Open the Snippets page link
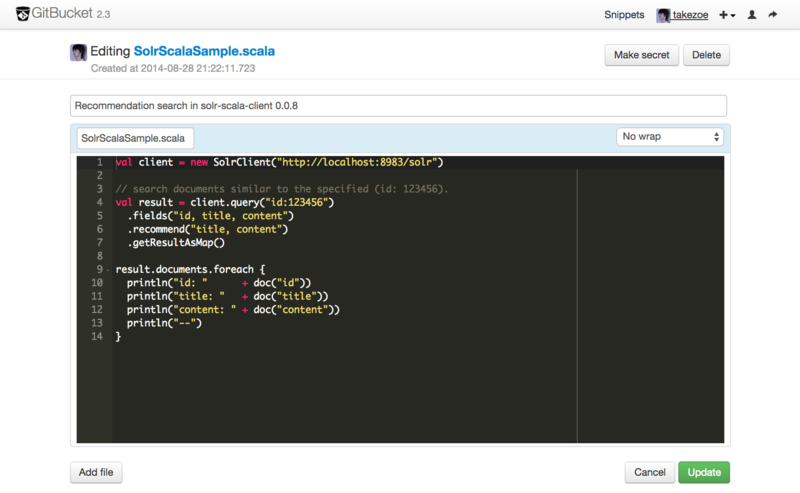The height and width of the screenshot is (493, 800). tap(624, 15)
